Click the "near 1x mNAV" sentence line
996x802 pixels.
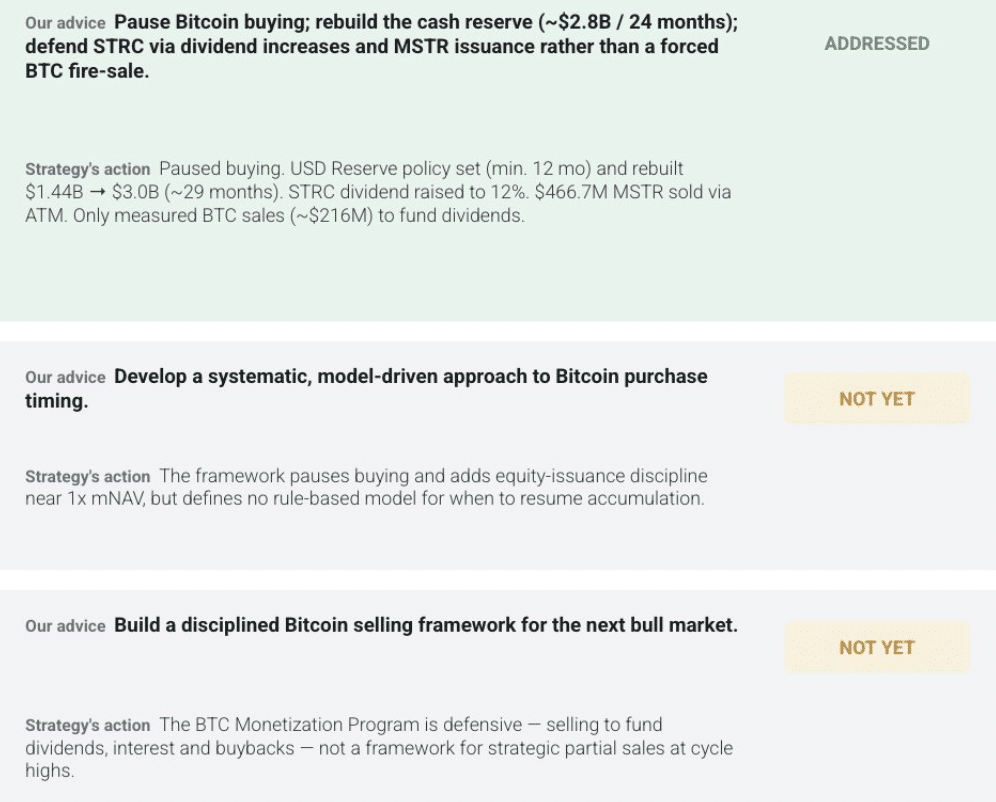pyautogui.click(x=365, y=498)
